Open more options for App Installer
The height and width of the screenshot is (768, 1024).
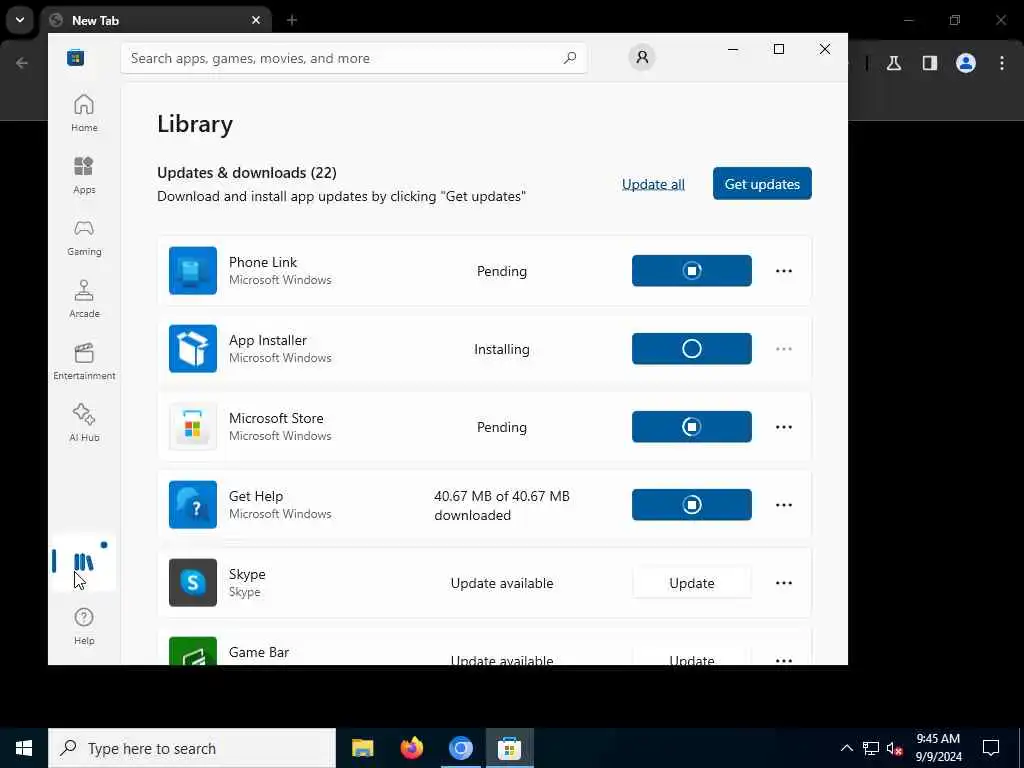click(784, 349)
